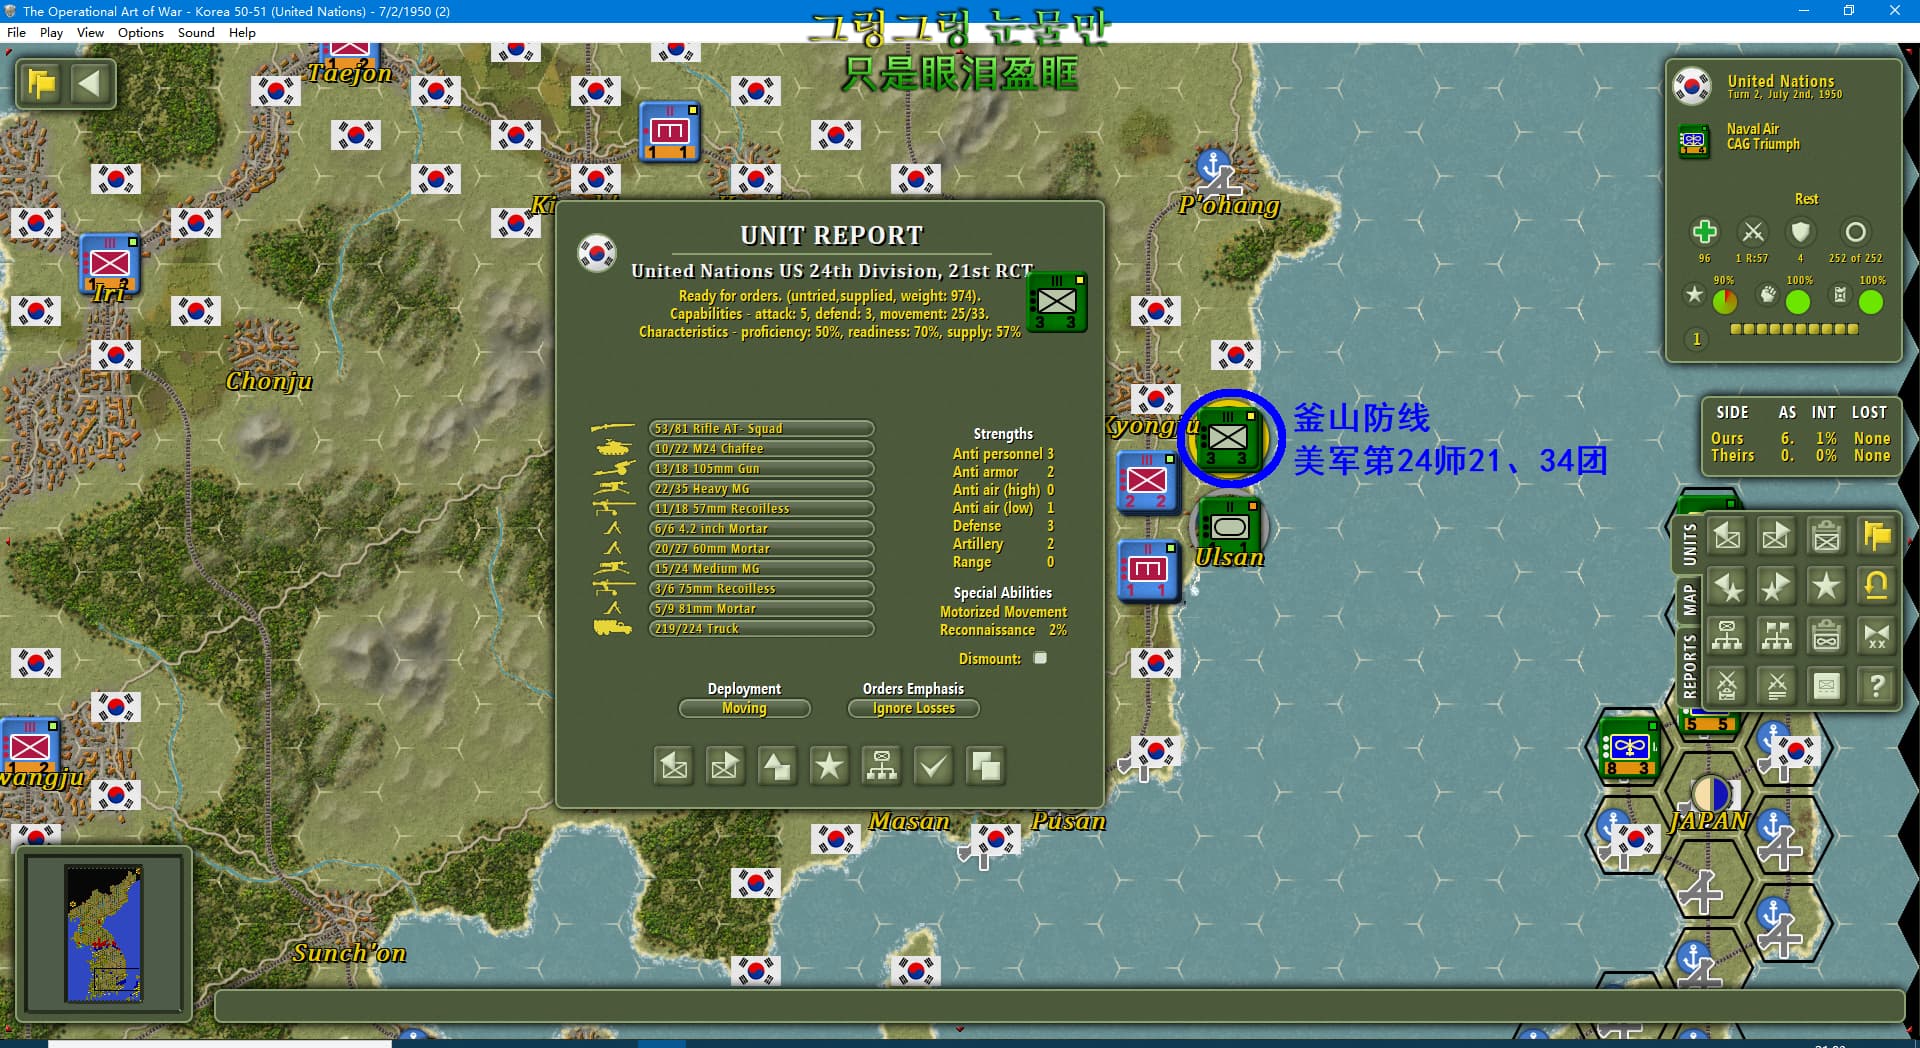Viewport: 1920px width, 1048px height.
Task: Click the white circle icon above 252 of 252
Action: coord(1855,233)
